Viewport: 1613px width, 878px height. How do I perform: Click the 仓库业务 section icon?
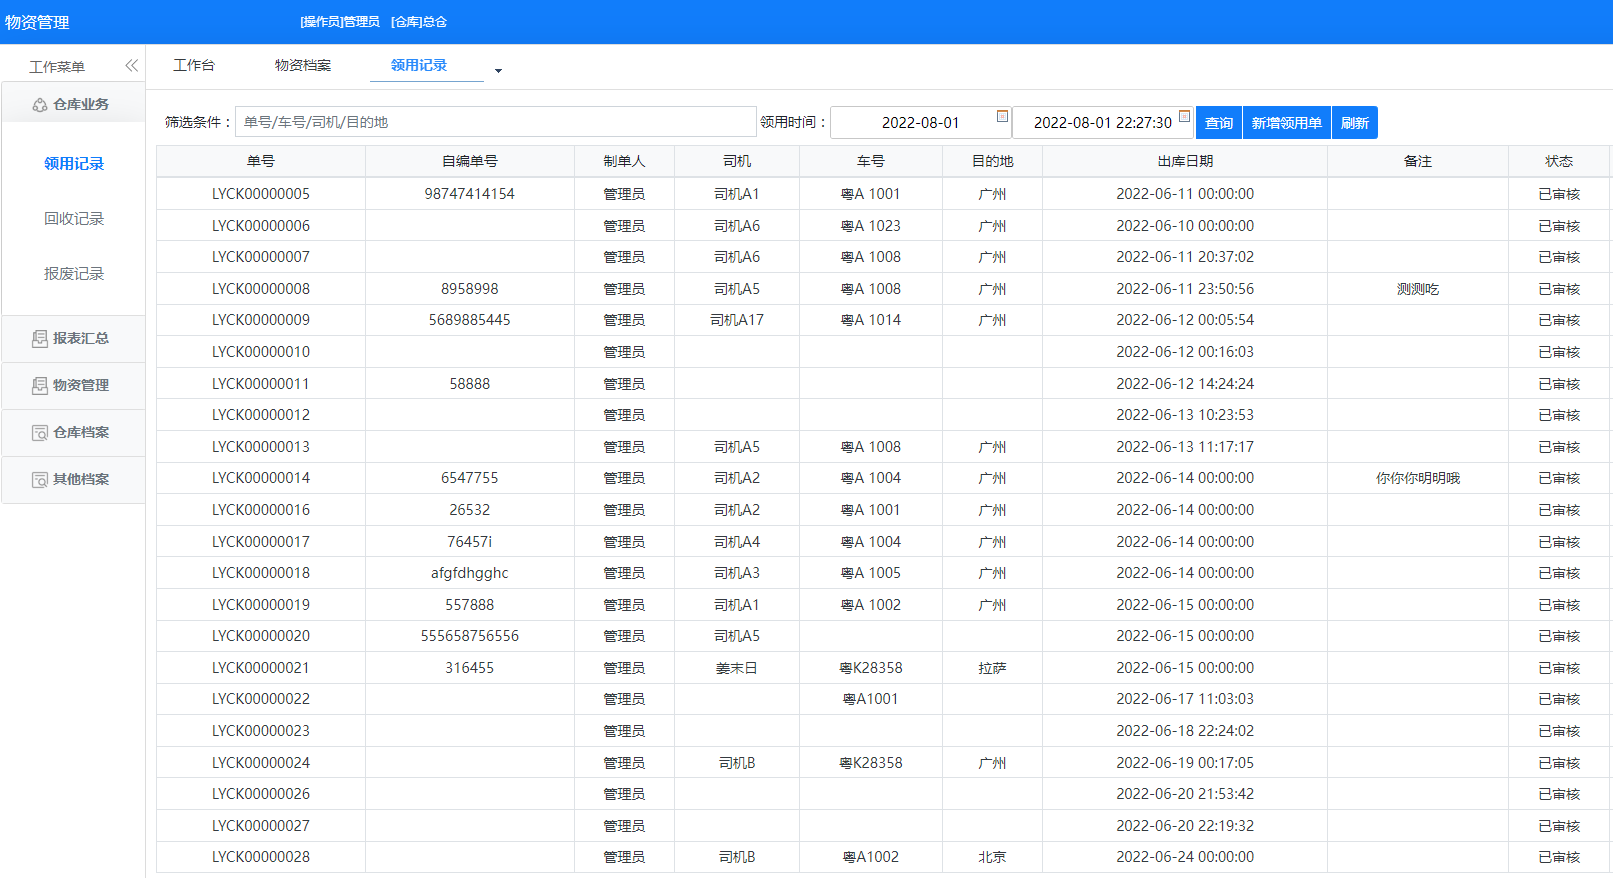click(x=40, y=105)
